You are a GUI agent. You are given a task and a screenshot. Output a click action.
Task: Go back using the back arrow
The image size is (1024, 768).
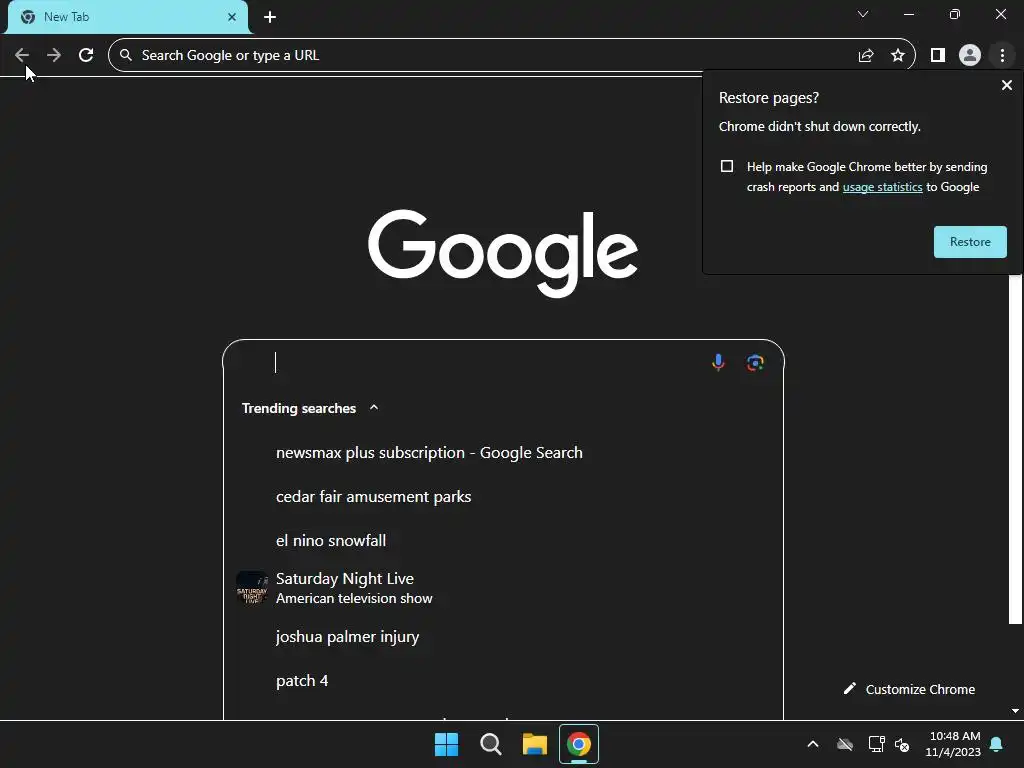click(x=22, y=56)
